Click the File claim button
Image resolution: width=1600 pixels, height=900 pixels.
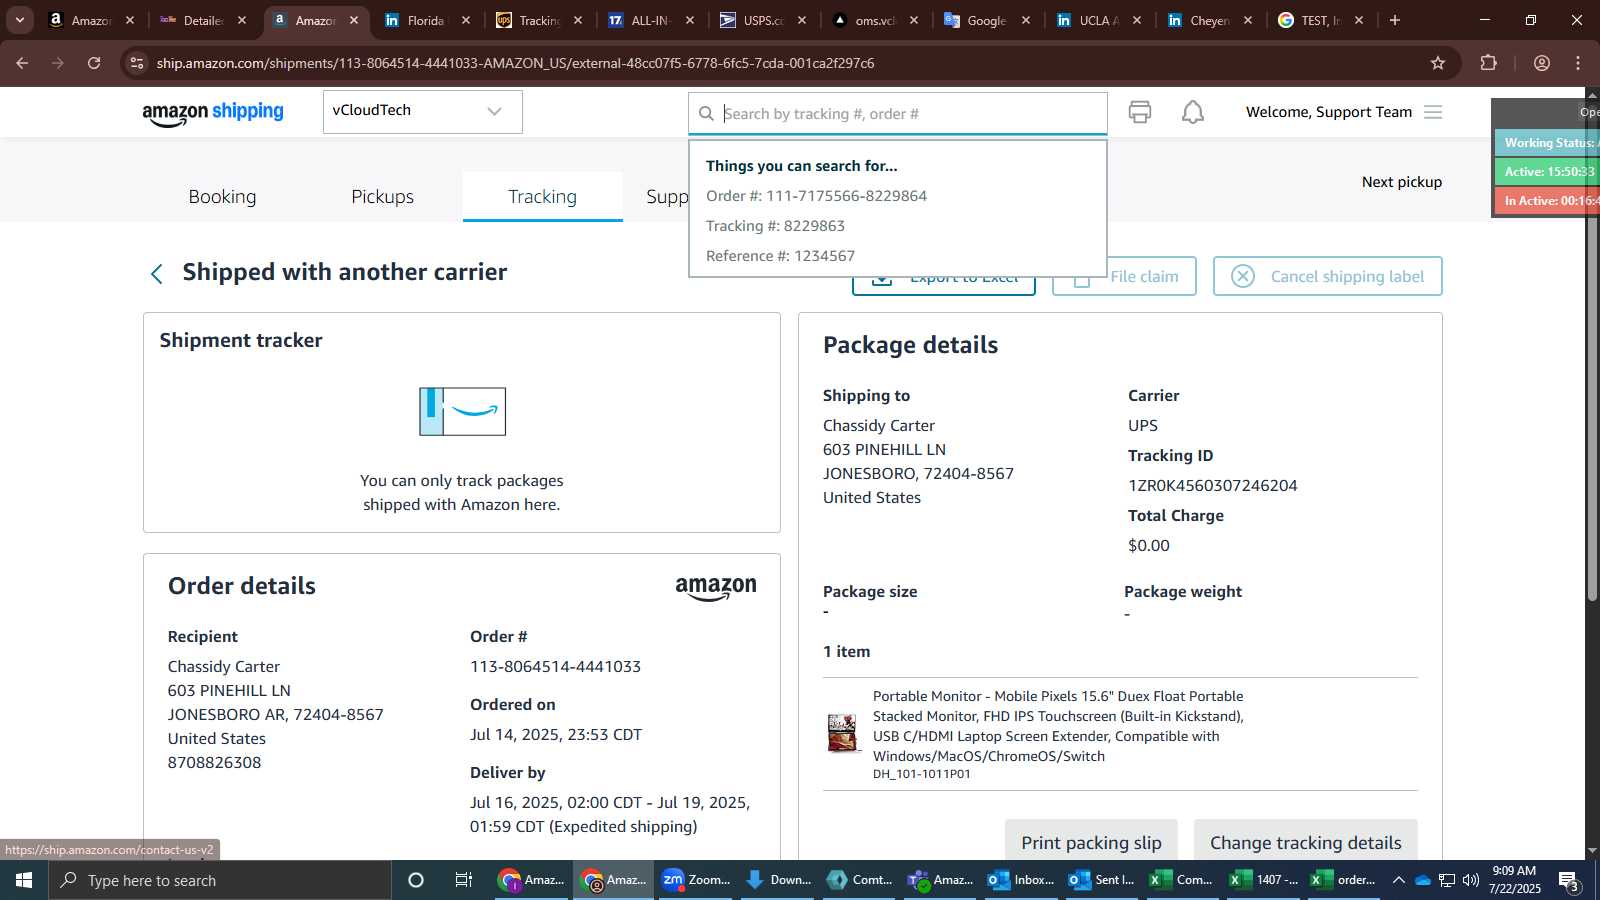click(x=1124, y=276)
